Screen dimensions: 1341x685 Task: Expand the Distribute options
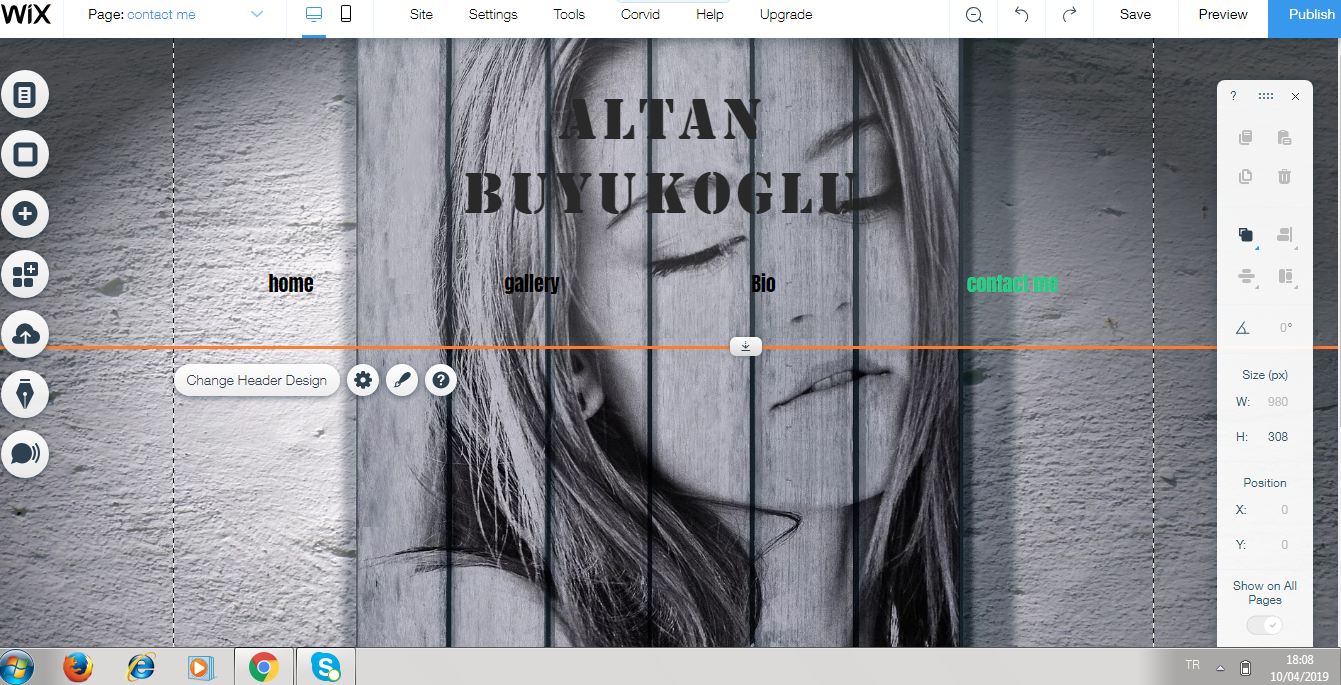(1247, 277)
